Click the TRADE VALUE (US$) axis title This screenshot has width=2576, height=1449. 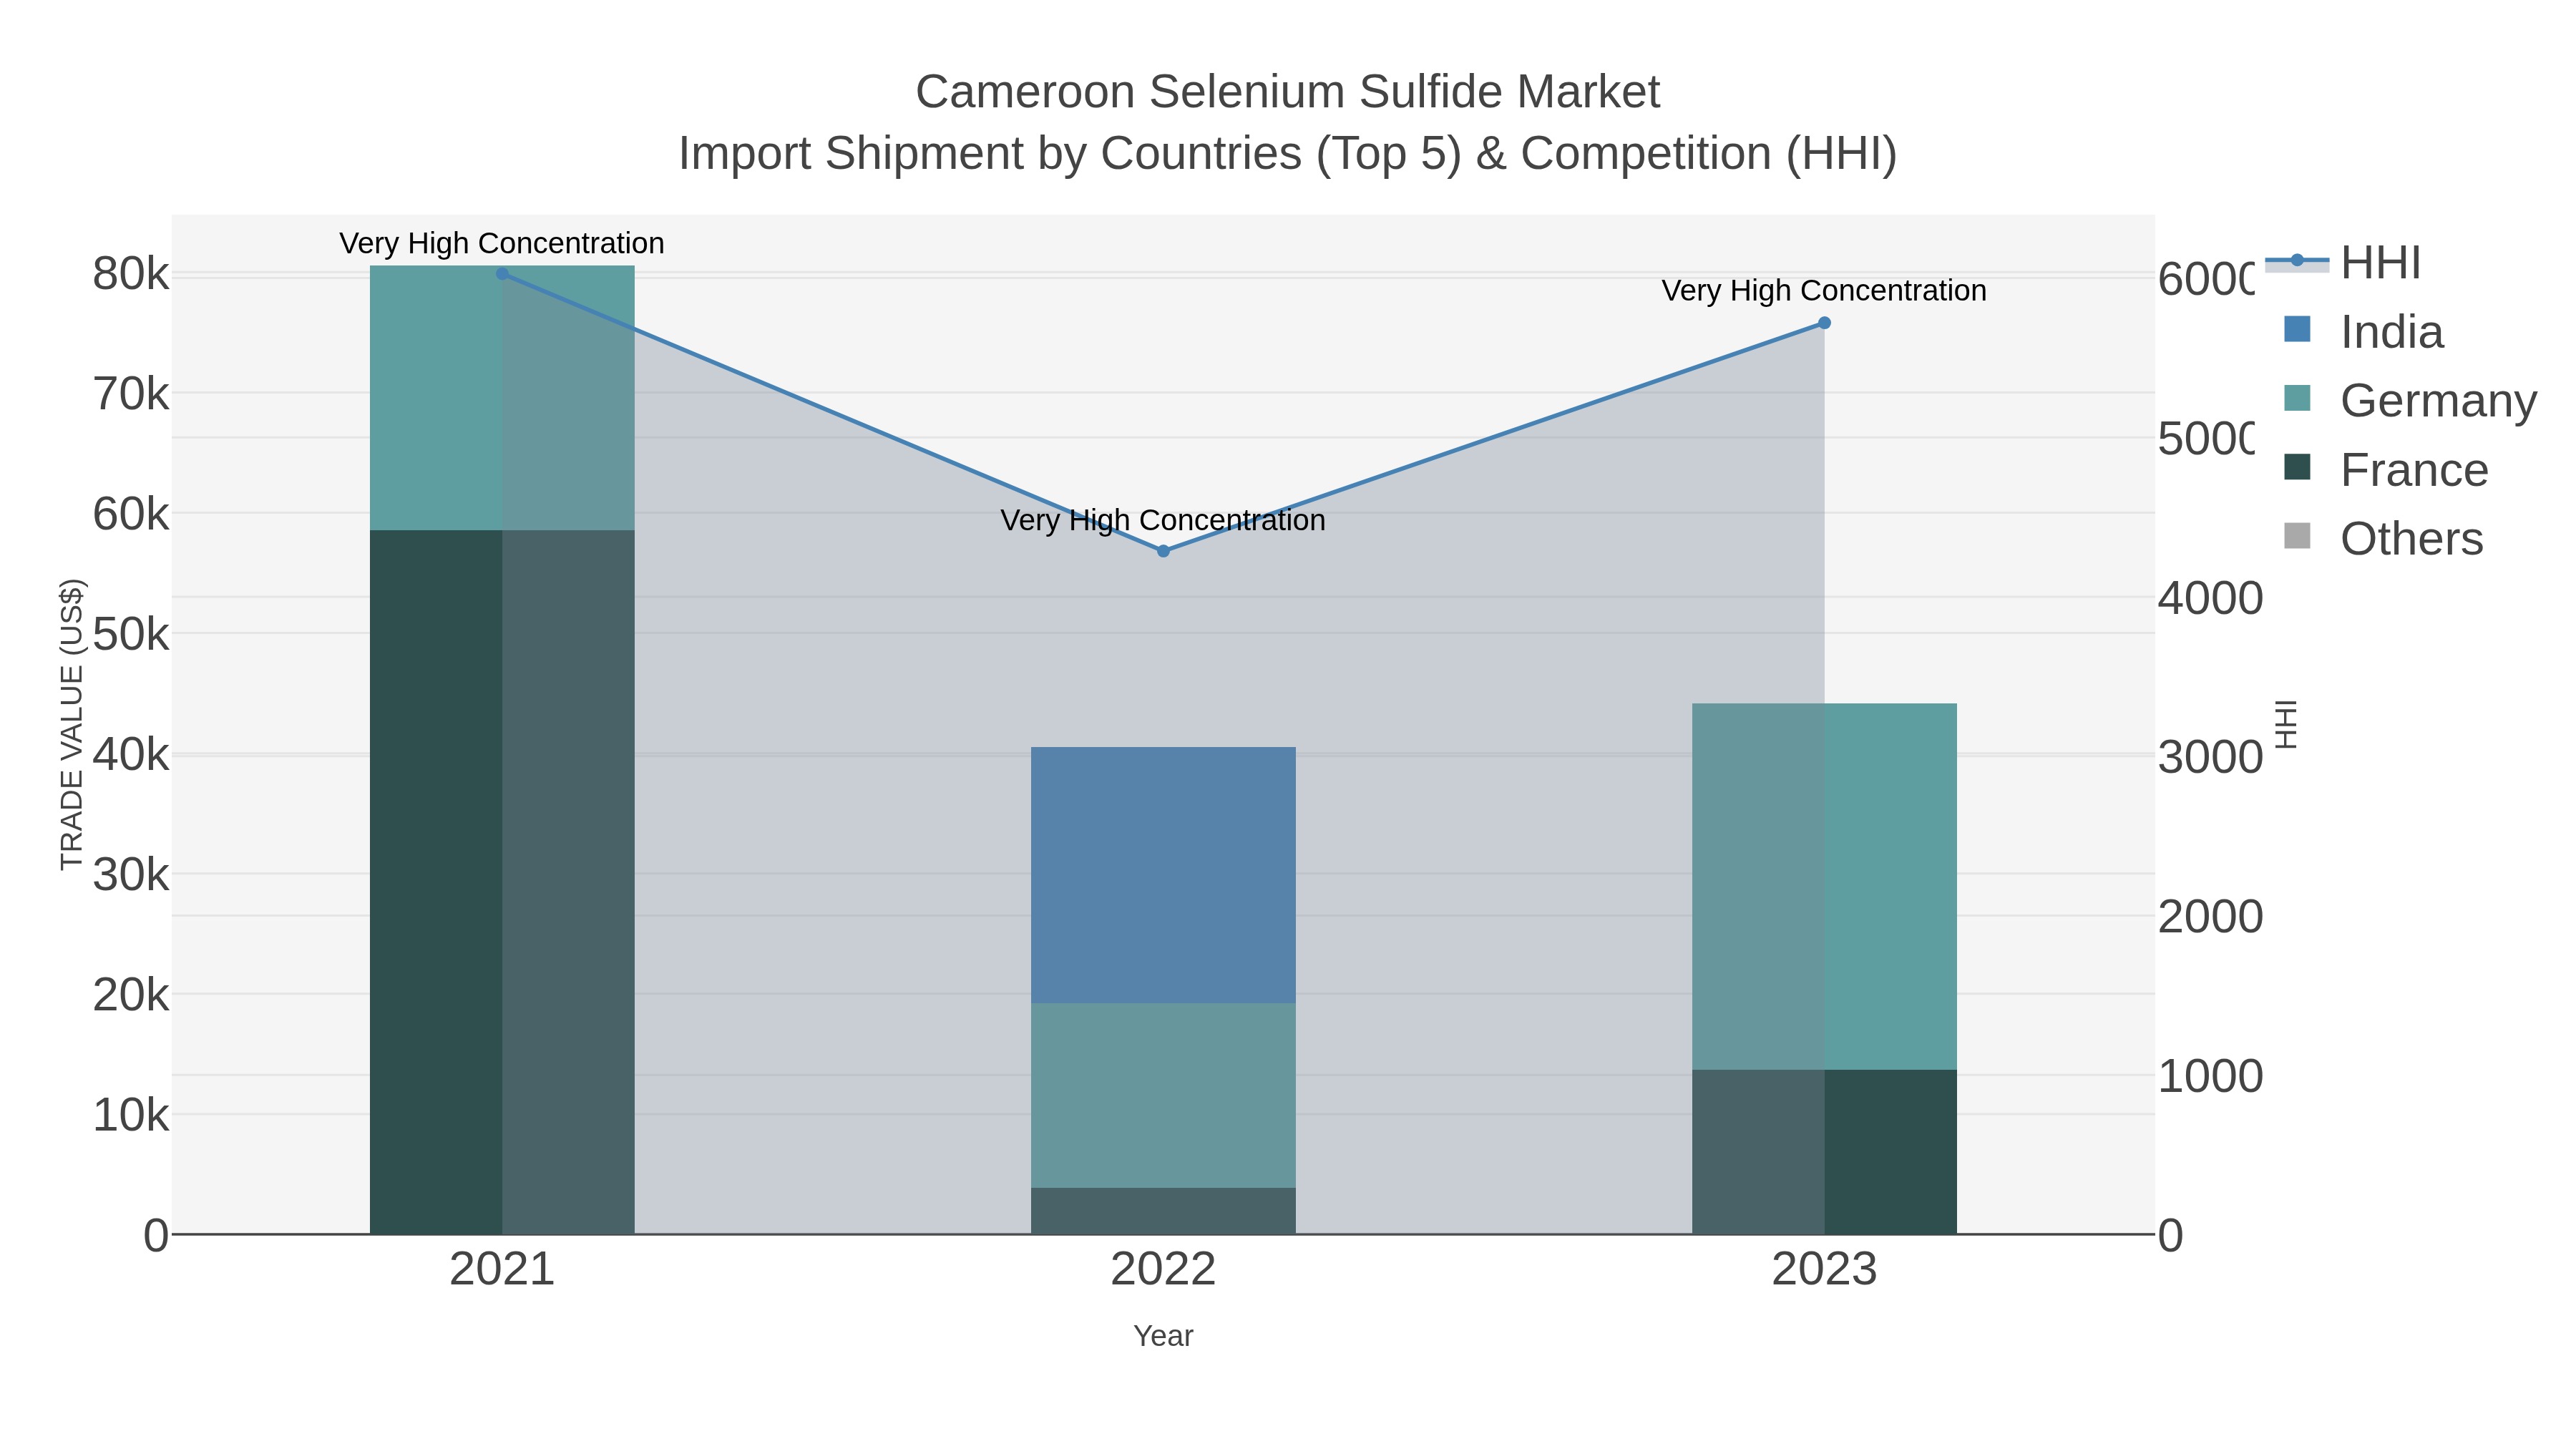click(x=72, y=724)
